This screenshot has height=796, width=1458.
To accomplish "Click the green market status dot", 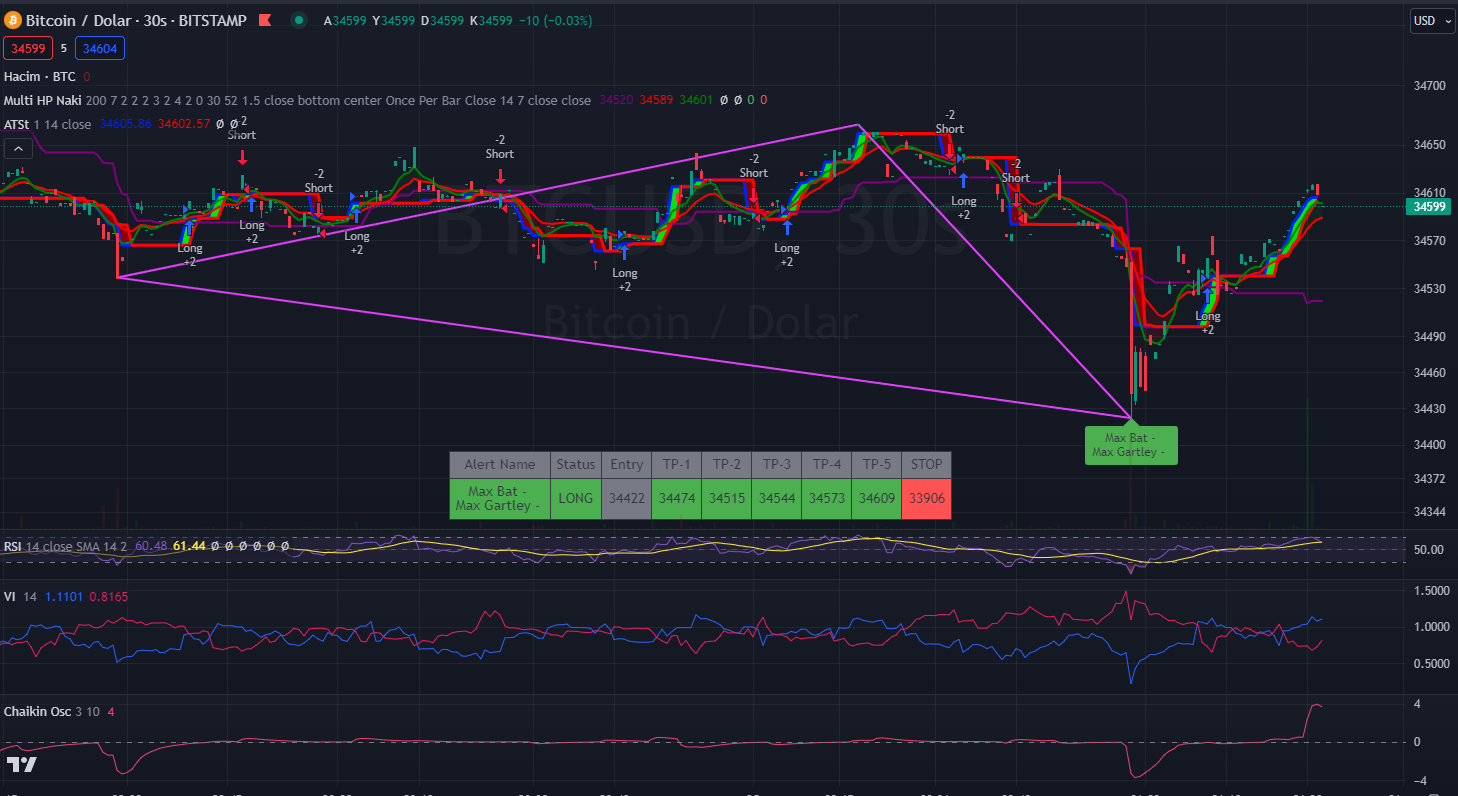I will pos(298,20).
